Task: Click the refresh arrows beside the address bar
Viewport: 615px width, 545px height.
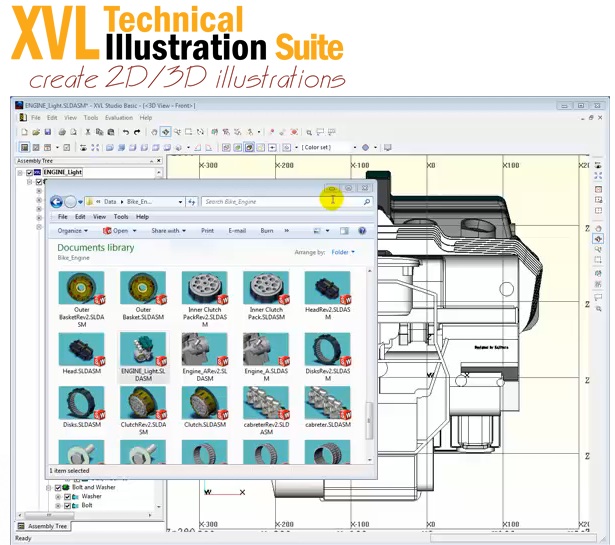Action: (x=191, y=202)
